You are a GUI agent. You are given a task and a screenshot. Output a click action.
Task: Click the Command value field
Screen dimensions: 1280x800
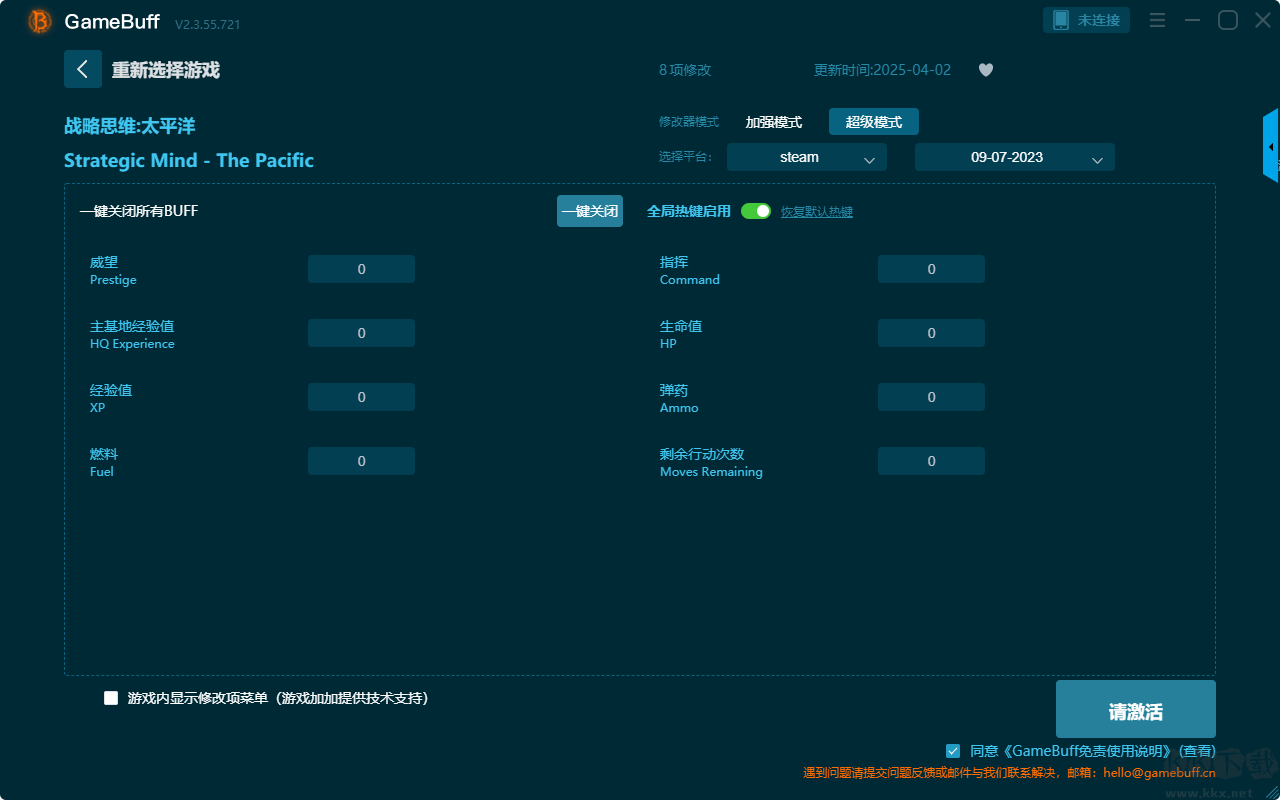pos(931,269)
